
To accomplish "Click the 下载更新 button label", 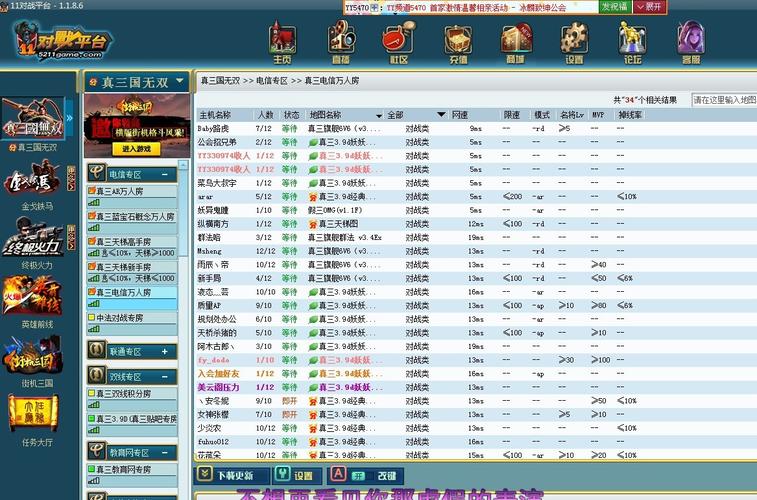I will [x=235, y=476].
